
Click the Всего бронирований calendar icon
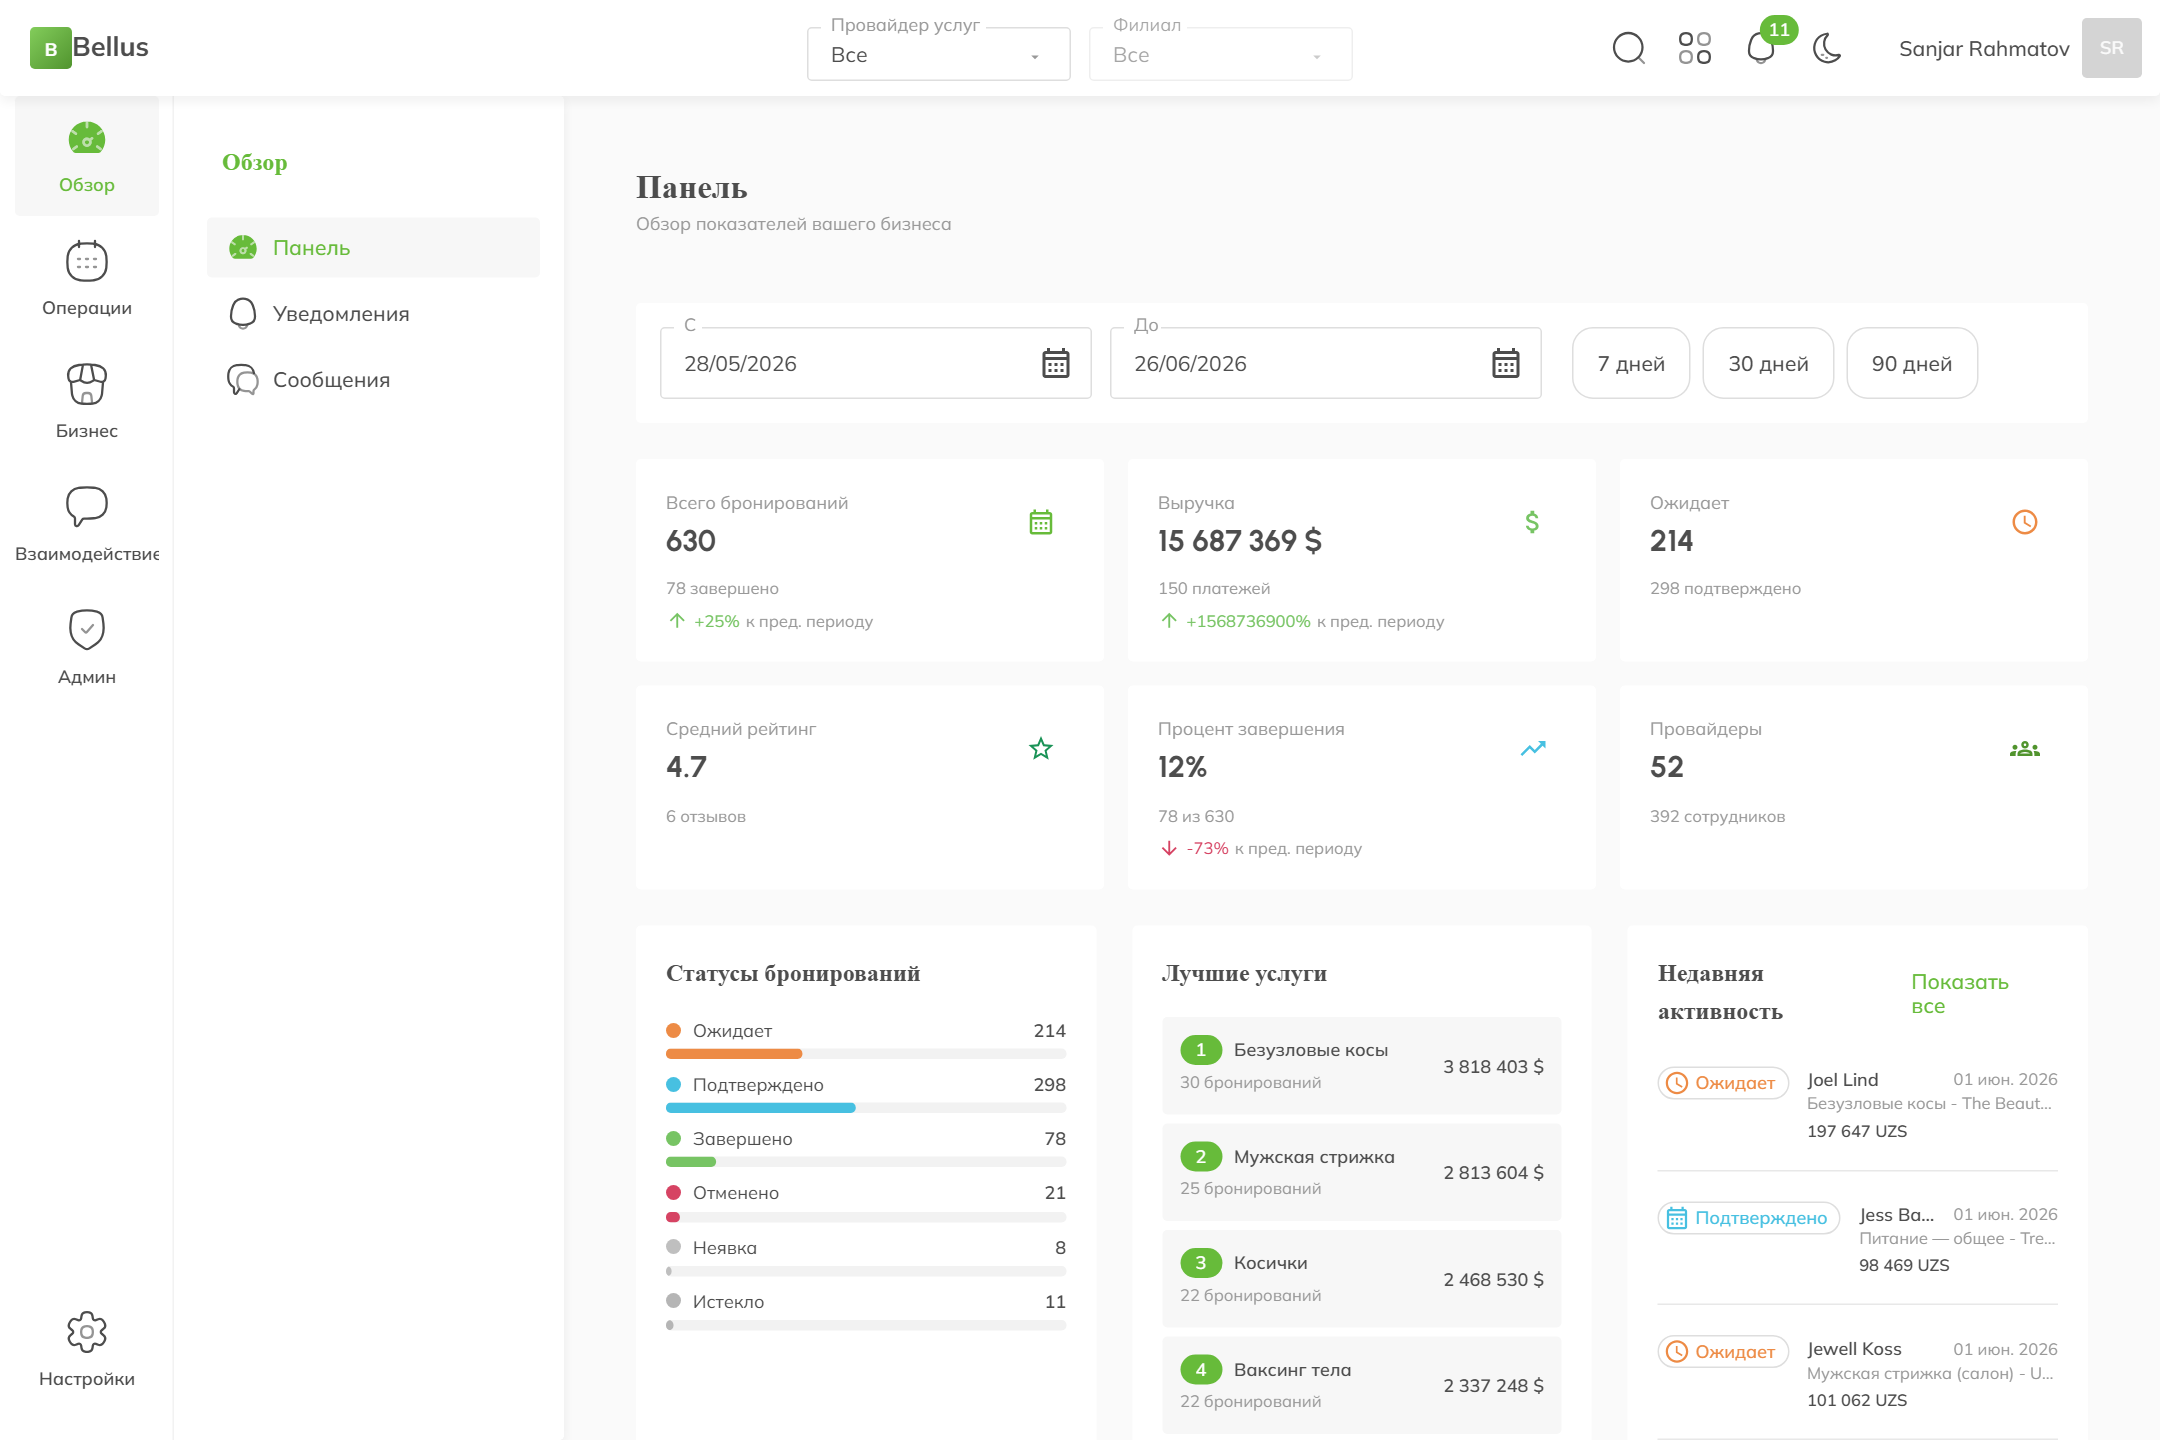point(1041,522)
